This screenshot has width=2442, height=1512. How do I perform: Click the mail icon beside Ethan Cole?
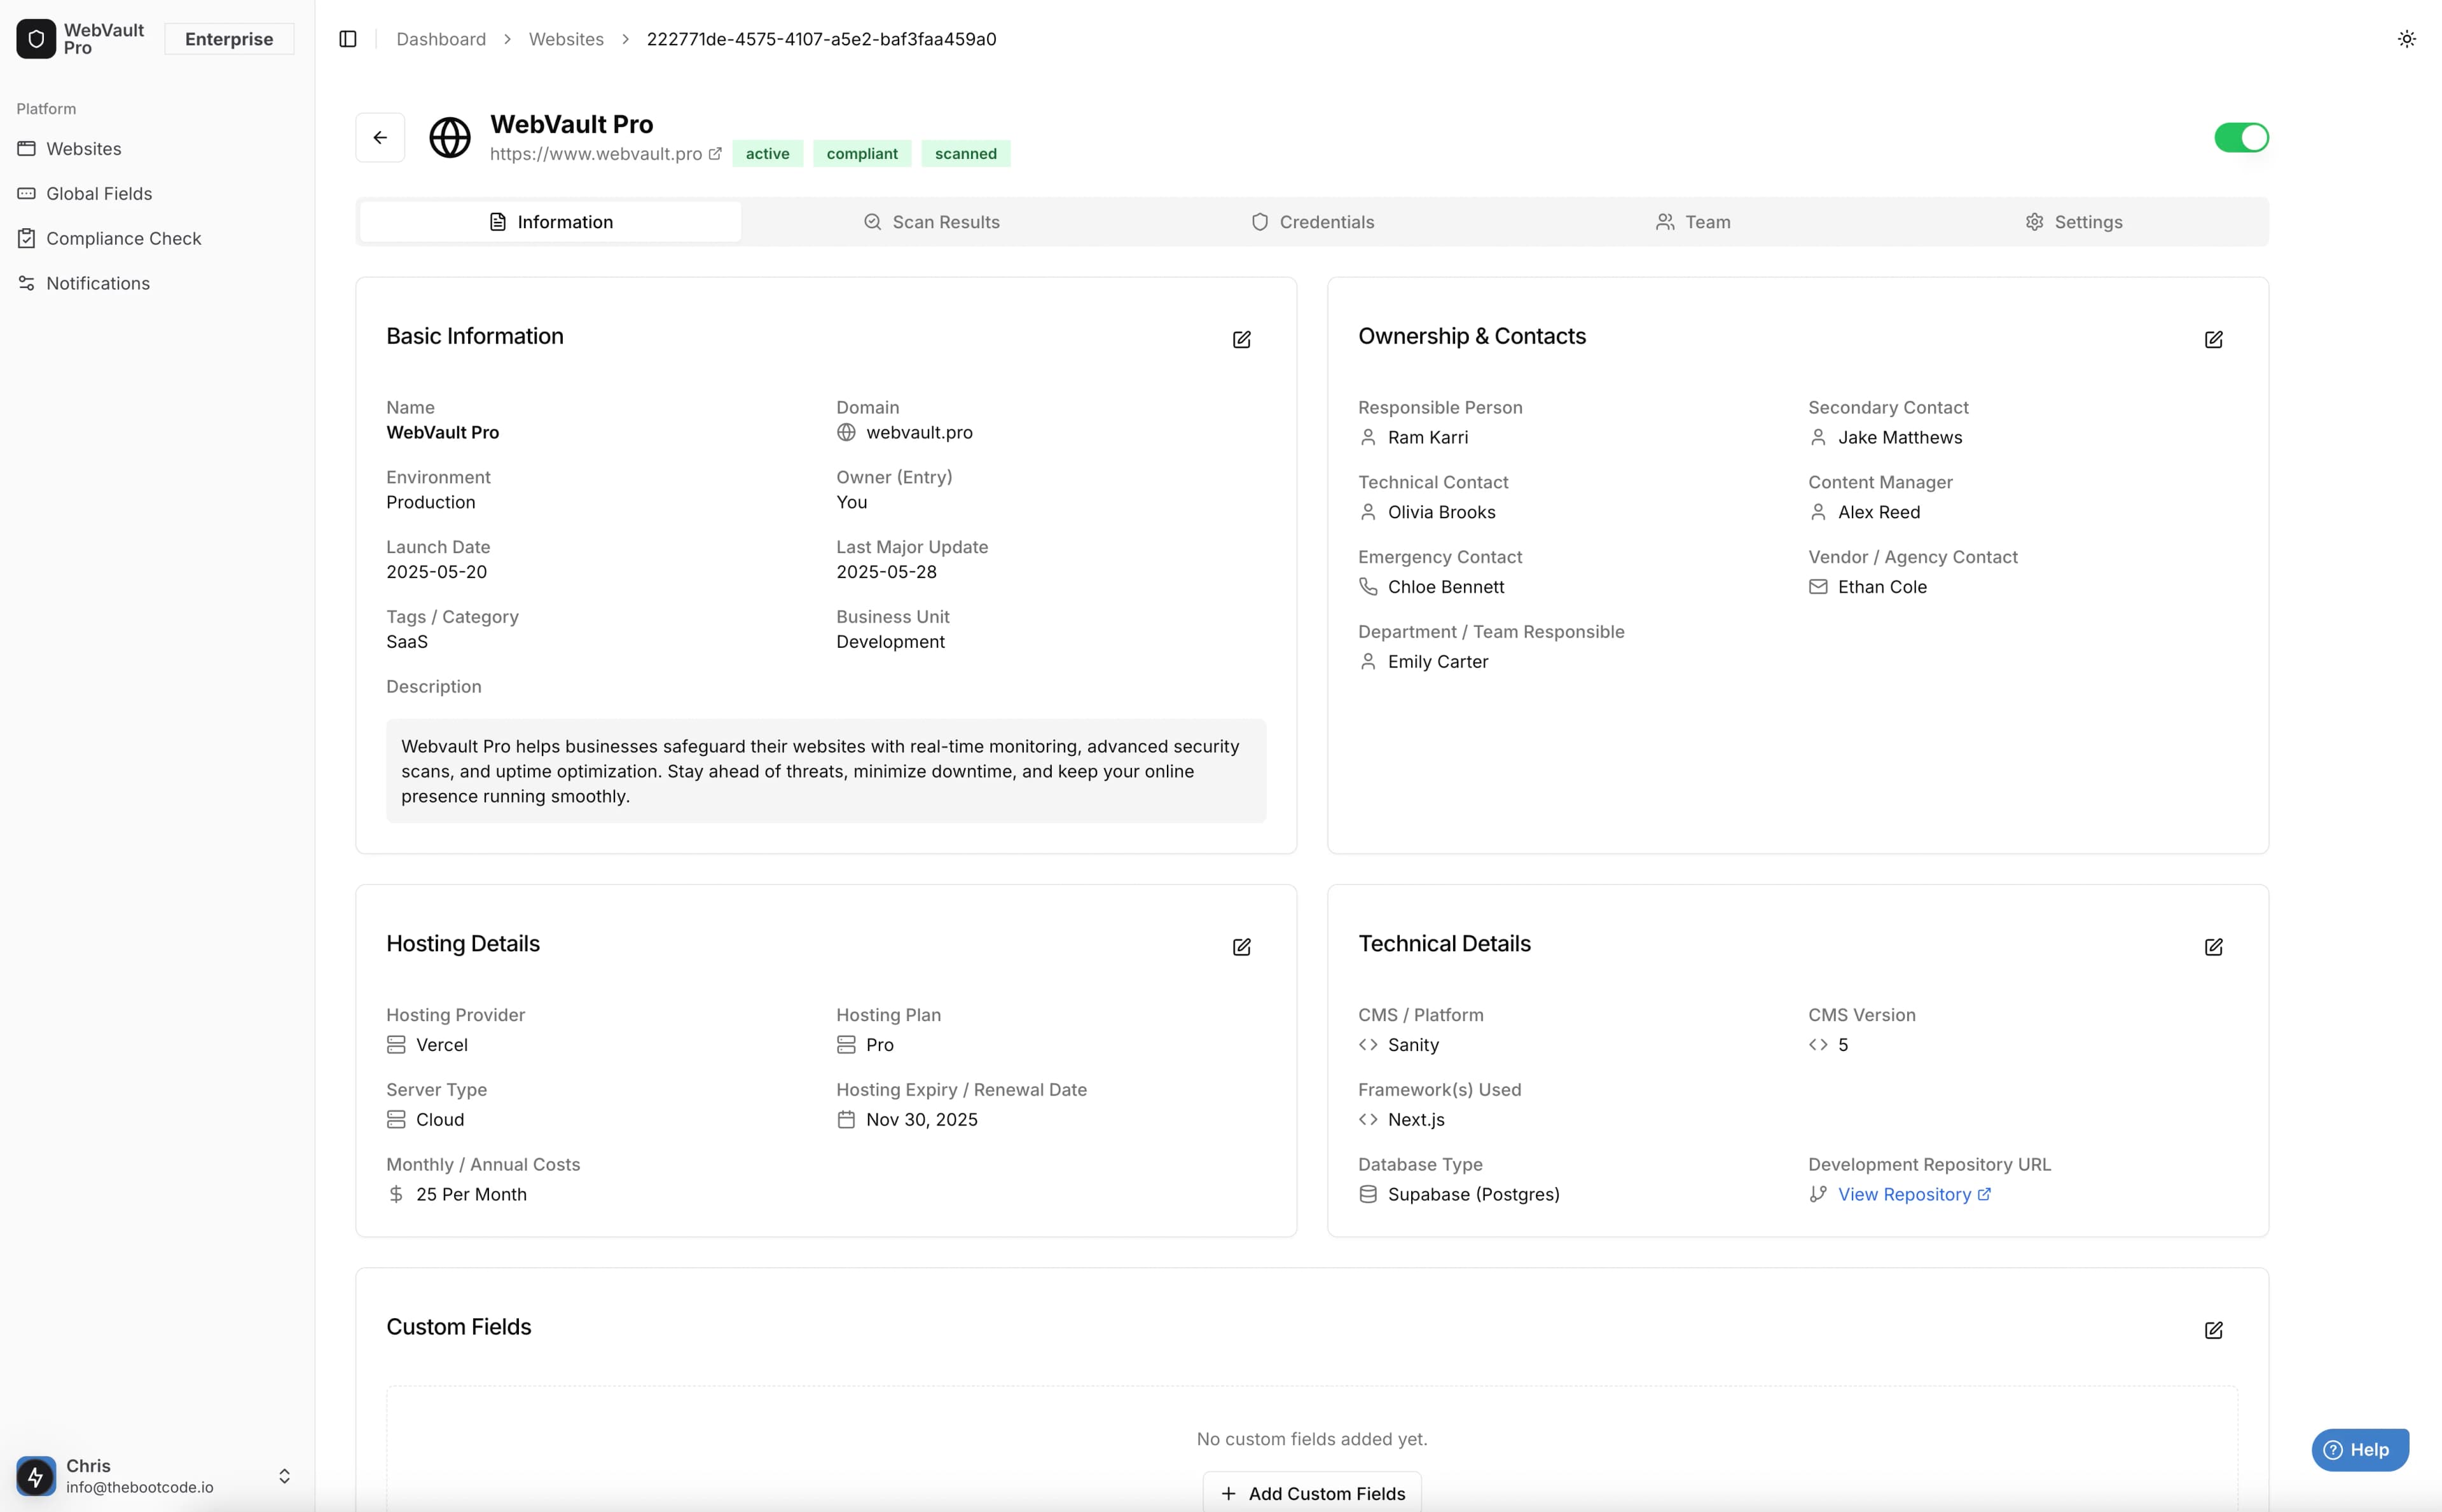click(1818, 587)
